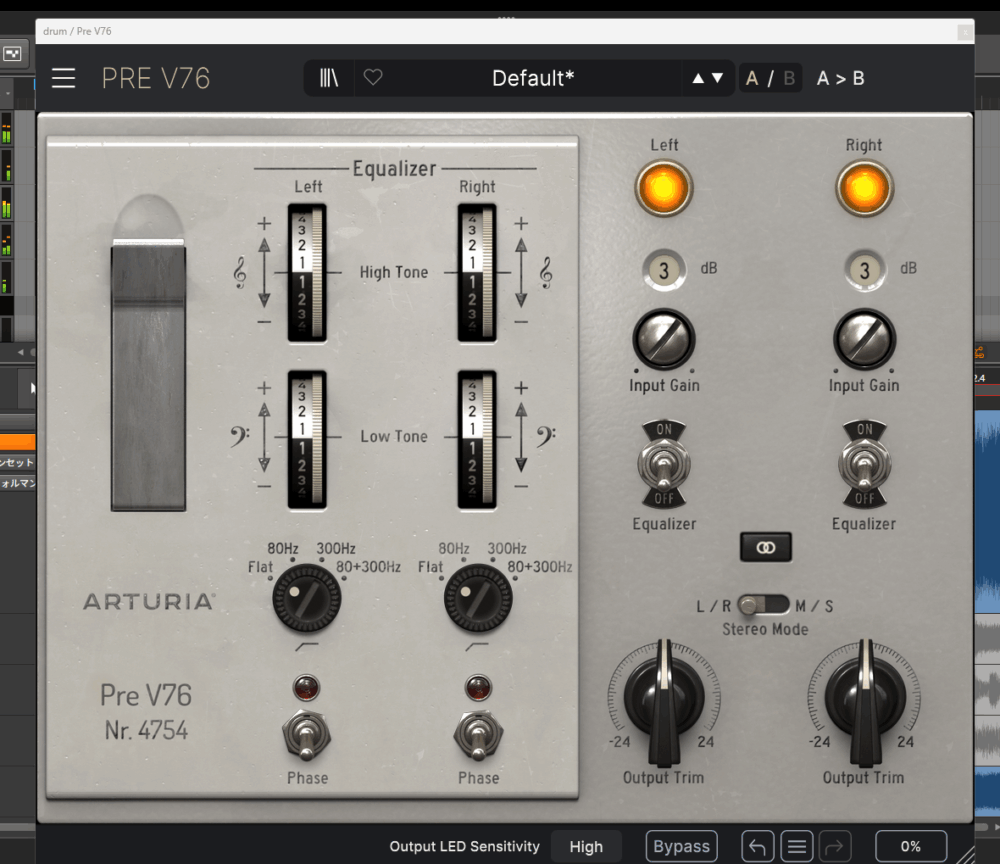Click the window resize handle in the corner
The image size is (1000, 864).
[x=965, y=854]
